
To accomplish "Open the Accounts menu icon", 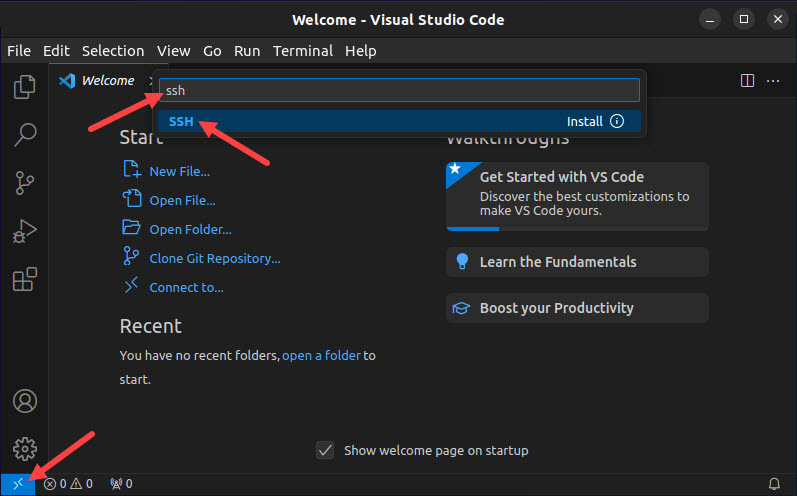I will pos(24,401).
